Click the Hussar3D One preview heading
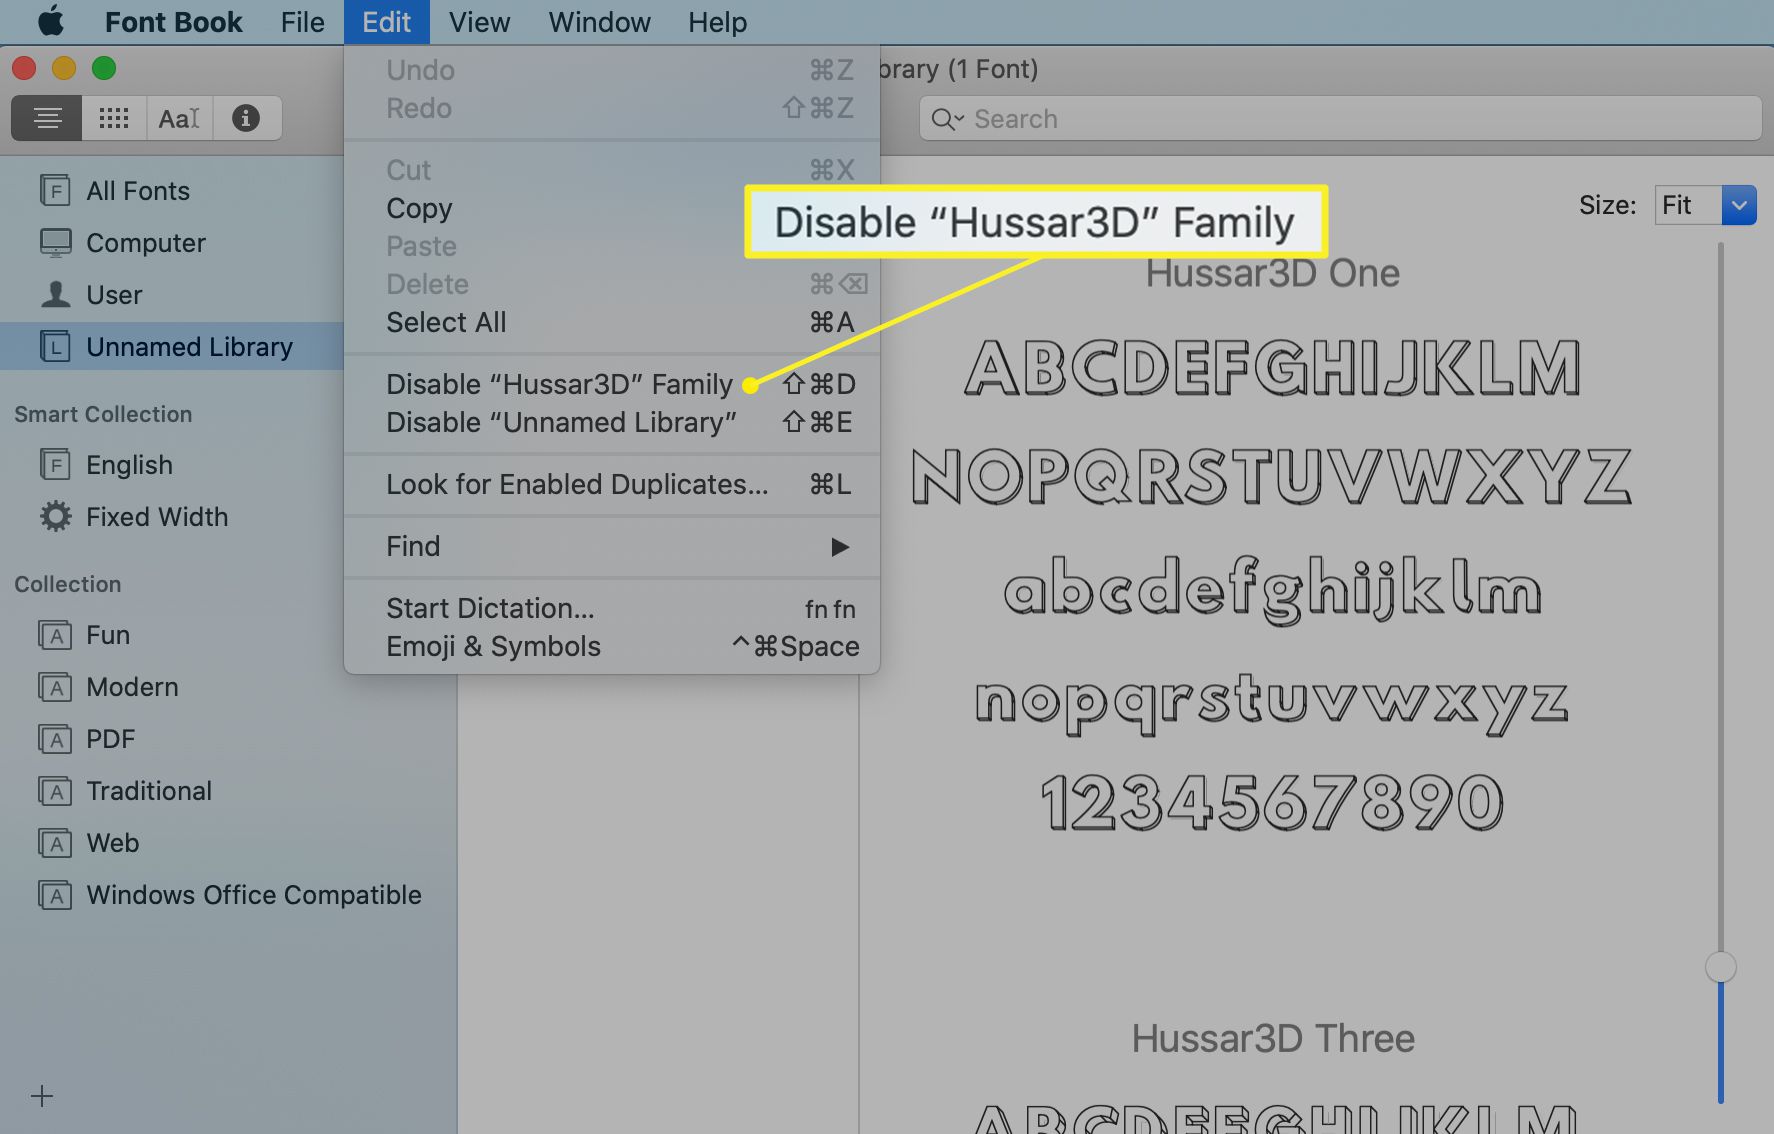 [1272, 273]
